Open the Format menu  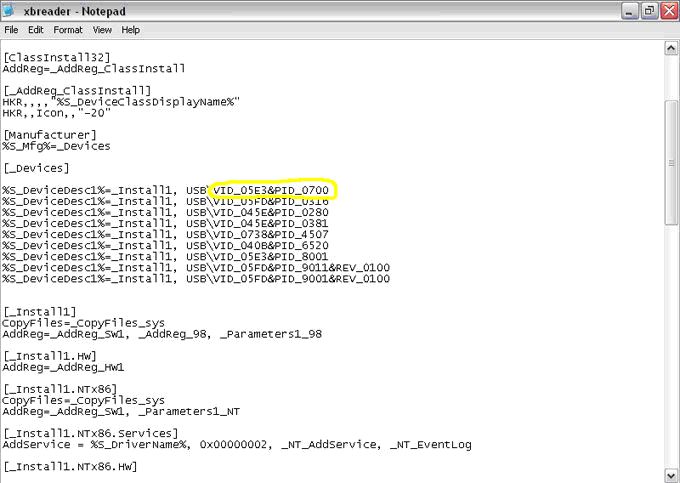point(68,30)
